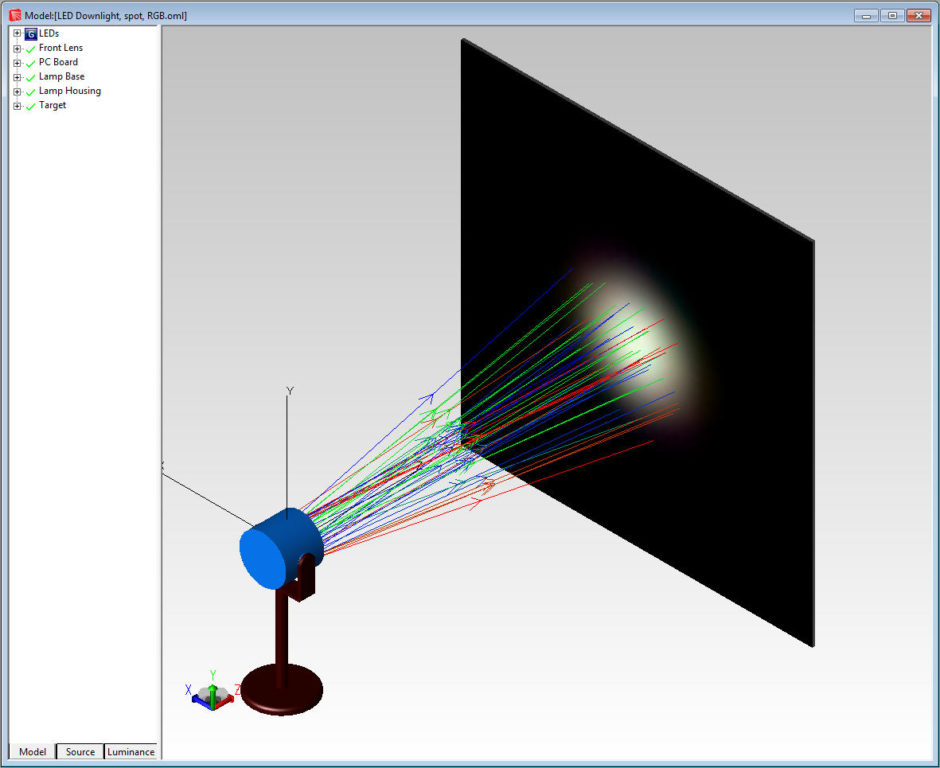Click the 'G' source icon beside LEDs

tap(30, 33)
